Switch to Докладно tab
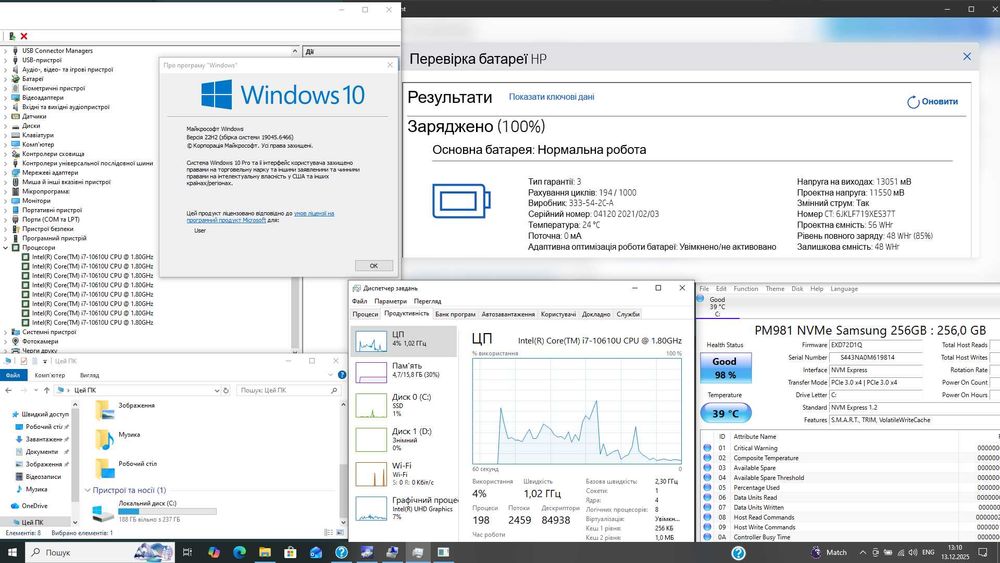This screenshot has width=1000, height=563. [x=596, y=314]
